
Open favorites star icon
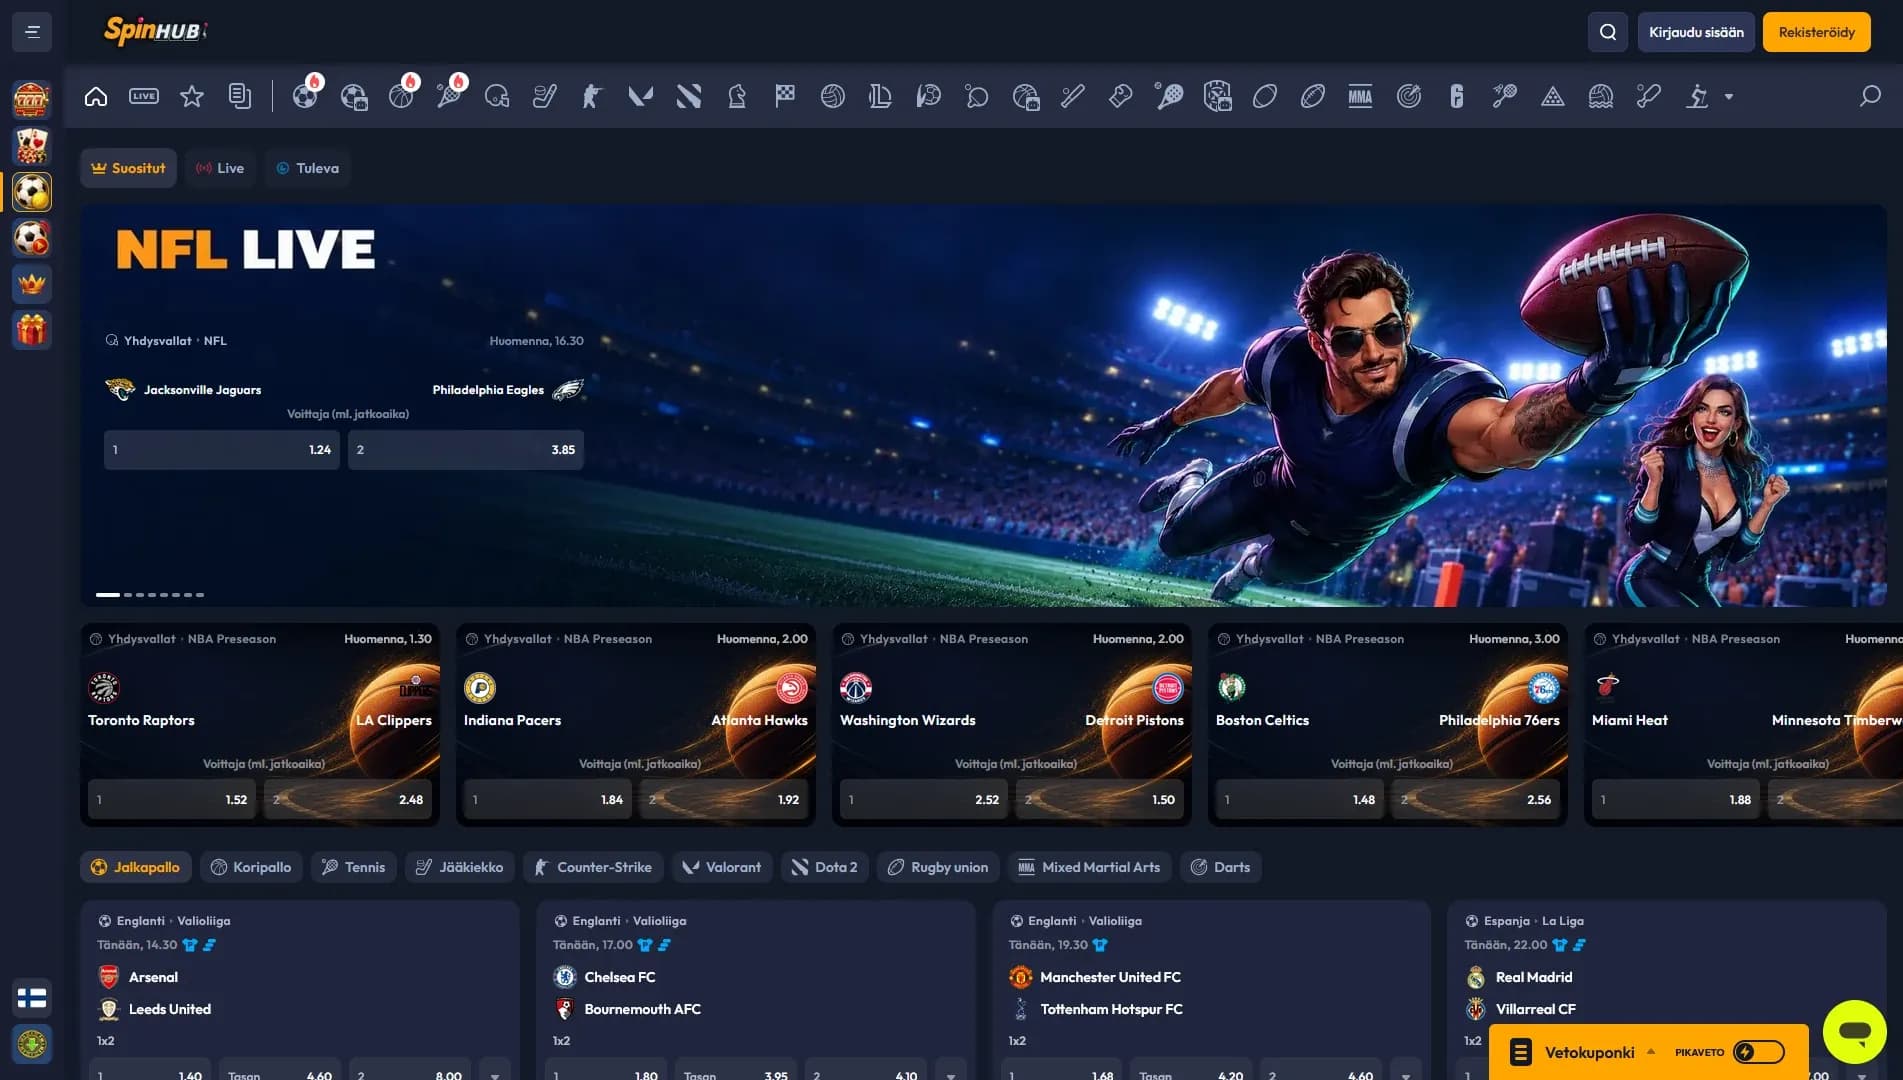[x=192, y=97]
